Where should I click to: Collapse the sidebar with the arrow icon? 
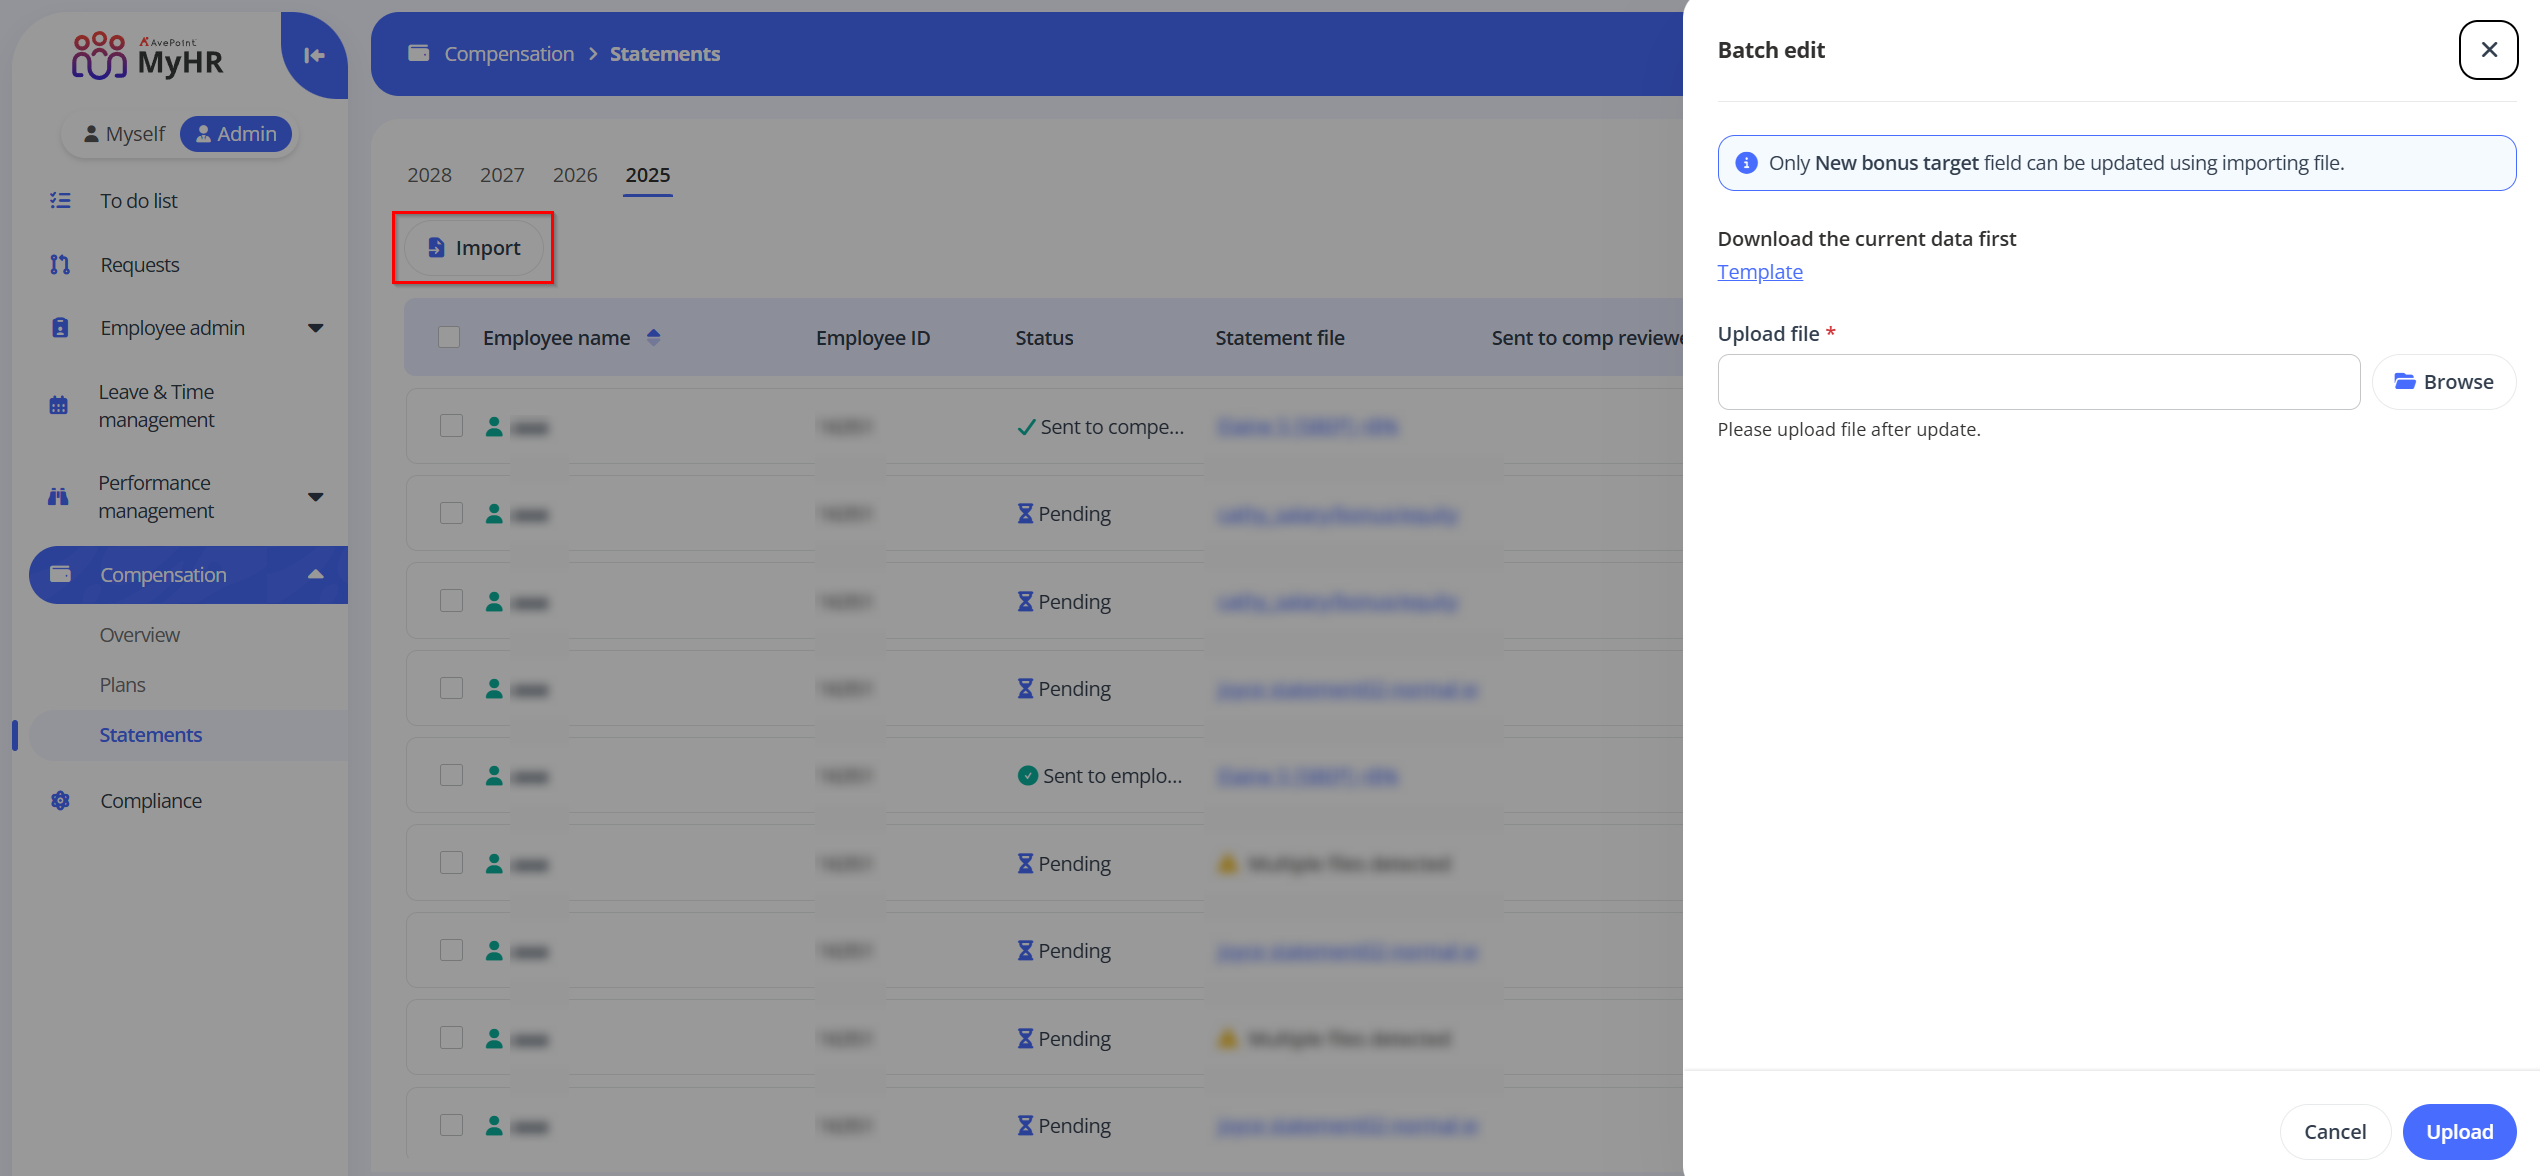click(314, 55)
